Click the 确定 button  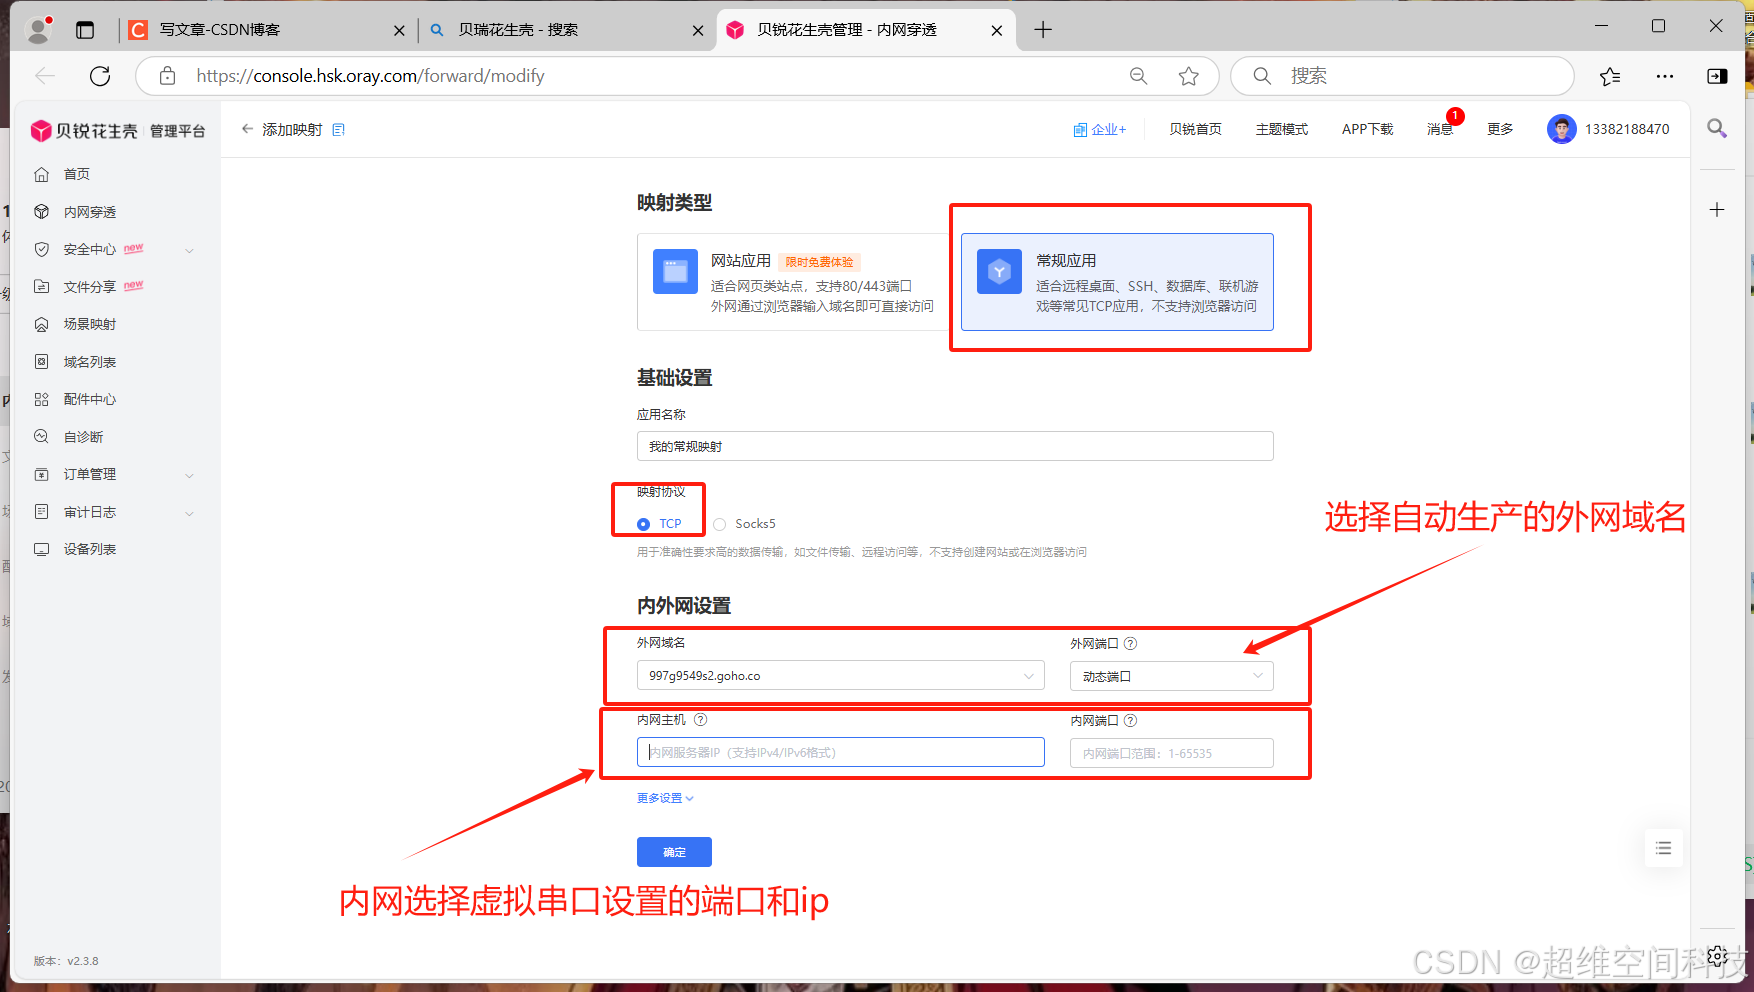pyautogui.click(x=674, y=852)
